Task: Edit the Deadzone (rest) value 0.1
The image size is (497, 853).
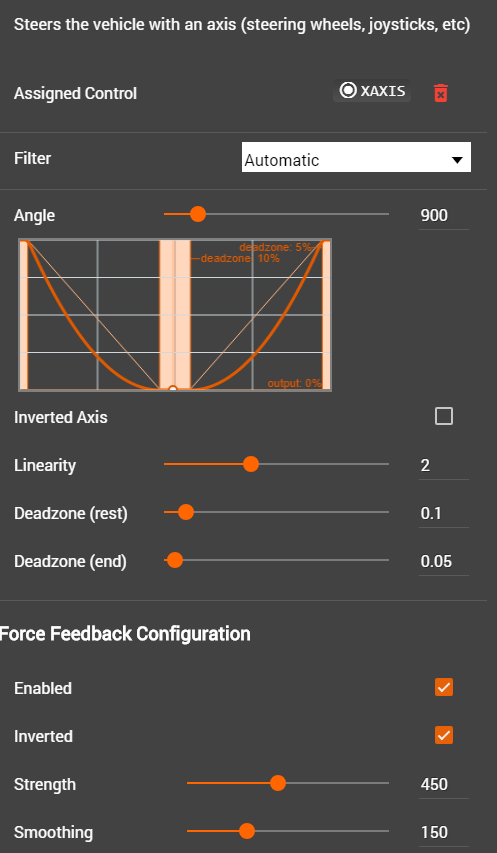Action: pos(443,514)
